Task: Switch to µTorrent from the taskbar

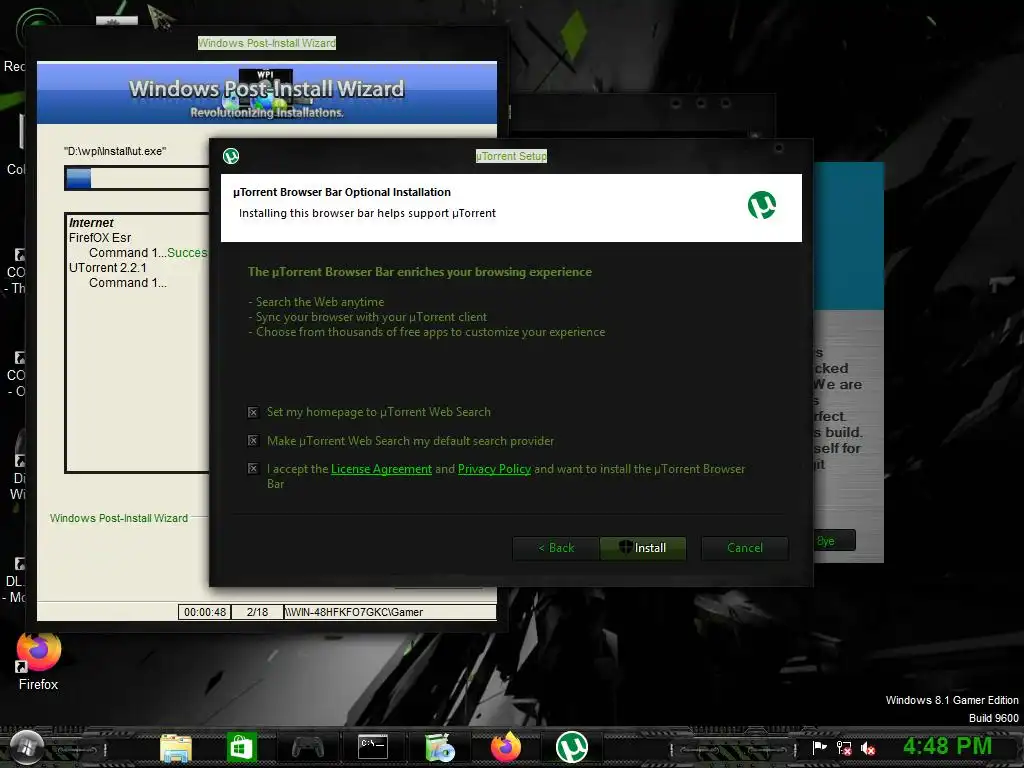Action: 571,747
